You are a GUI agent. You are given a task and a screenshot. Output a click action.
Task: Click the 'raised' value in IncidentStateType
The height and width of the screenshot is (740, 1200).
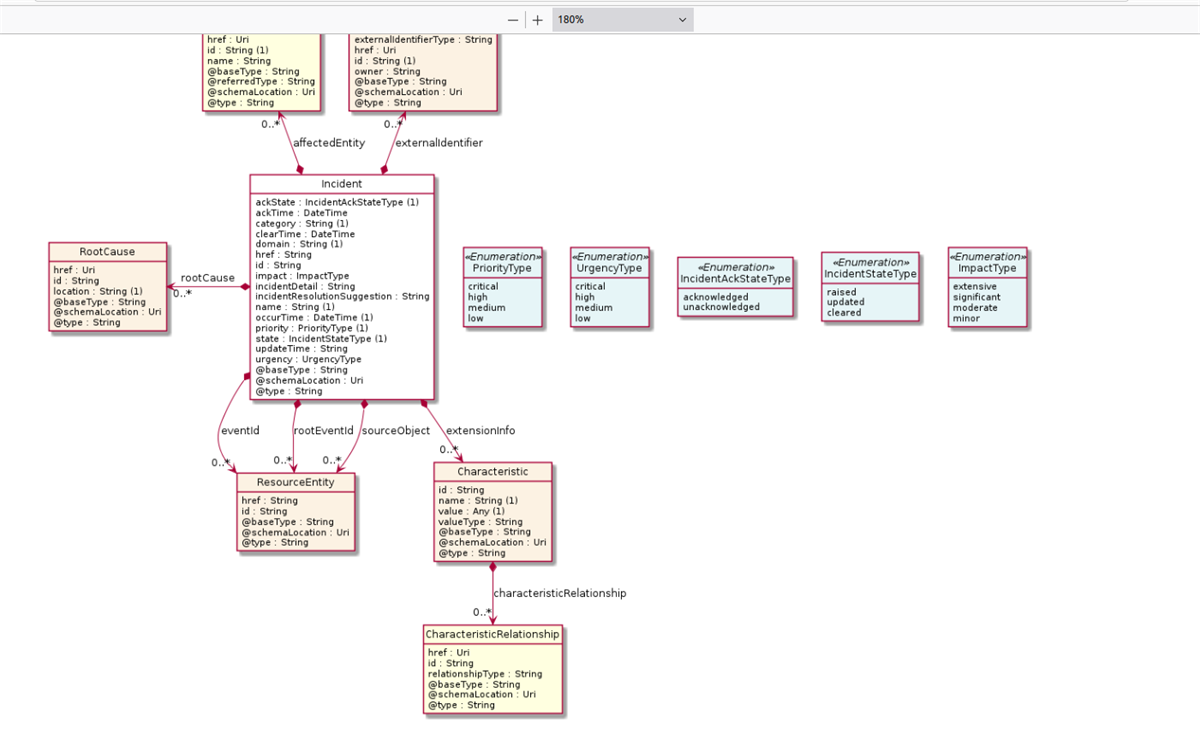842,292
